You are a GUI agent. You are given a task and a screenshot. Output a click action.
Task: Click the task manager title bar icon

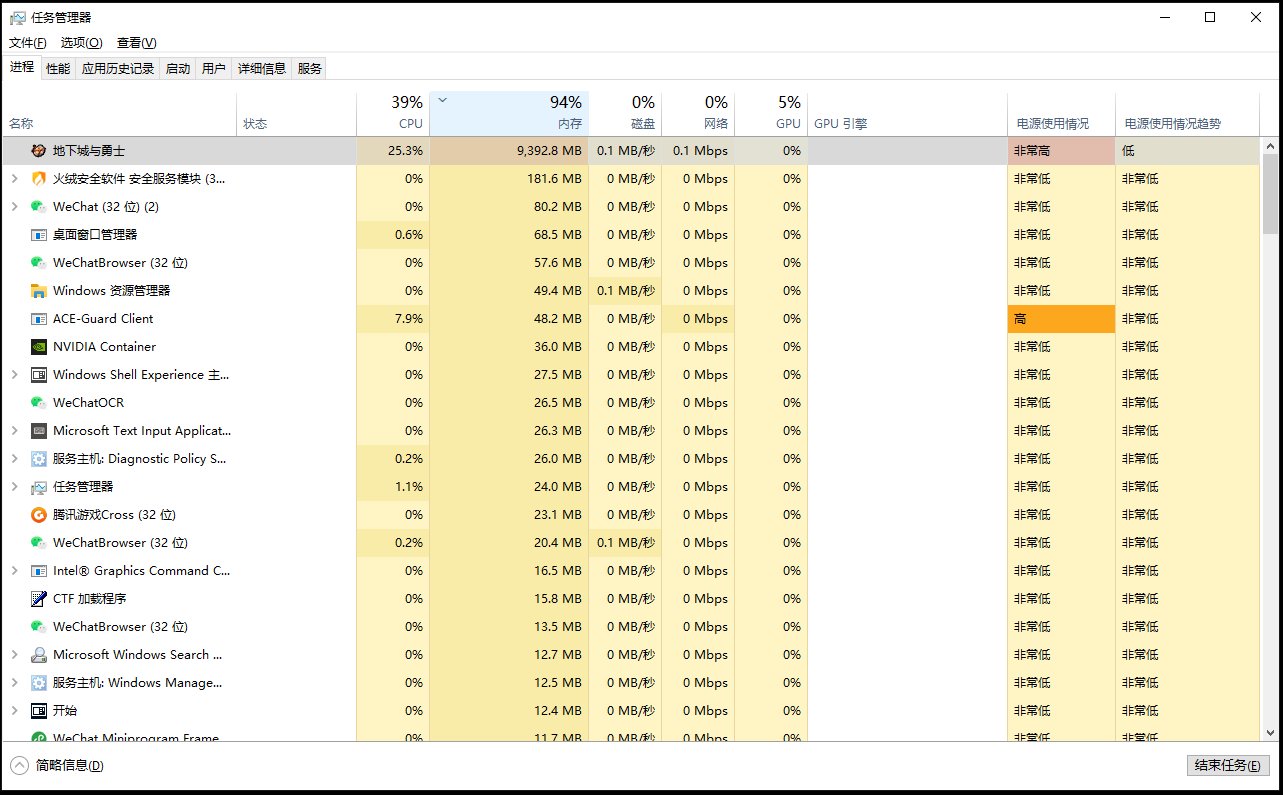coord(18,17)
